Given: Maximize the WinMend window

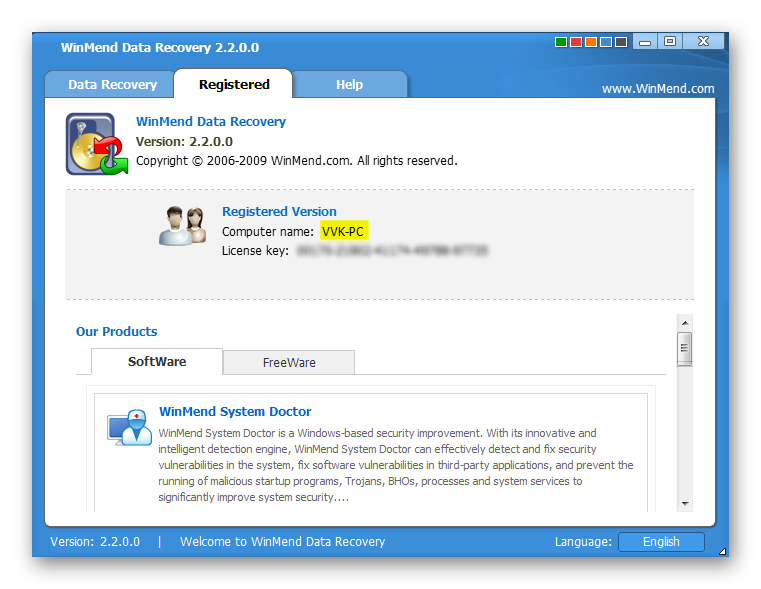Looking at the screenshot, I should tap(670, 42).
